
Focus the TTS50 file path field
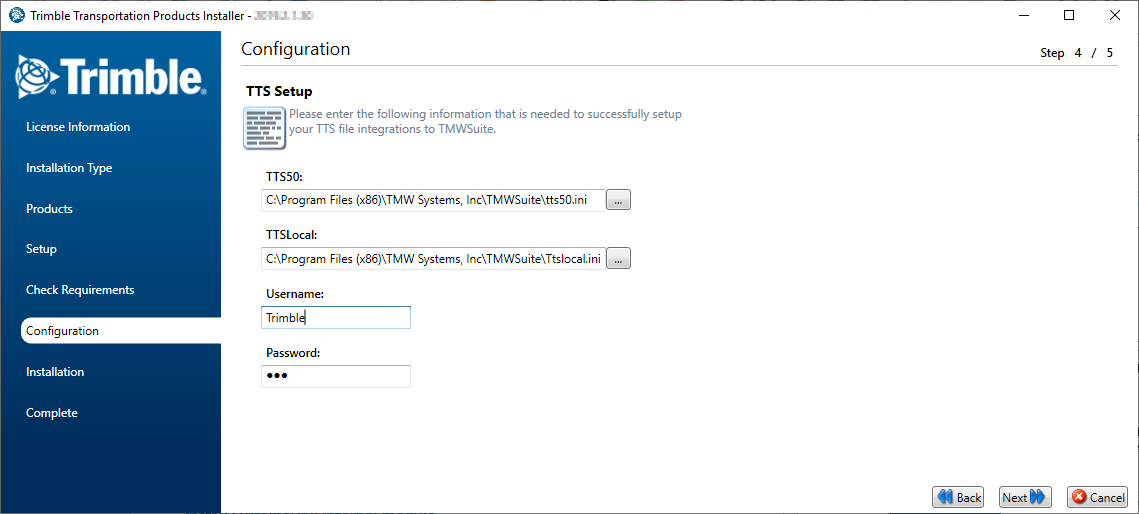pyautogui.click(x=433, y=200)
